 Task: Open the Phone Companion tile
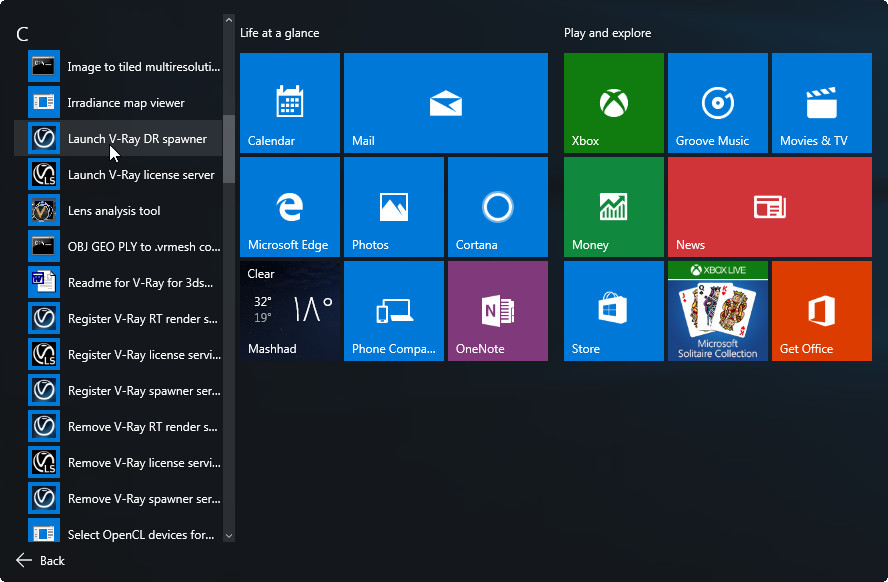point(394,311)
